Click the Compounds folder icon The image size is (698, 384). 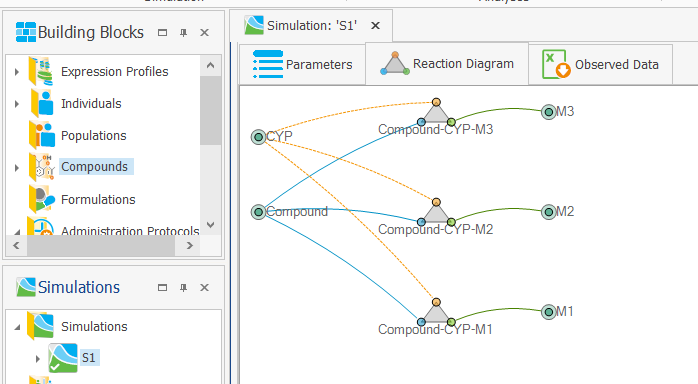pyautogui.click(x=42, y=167)
